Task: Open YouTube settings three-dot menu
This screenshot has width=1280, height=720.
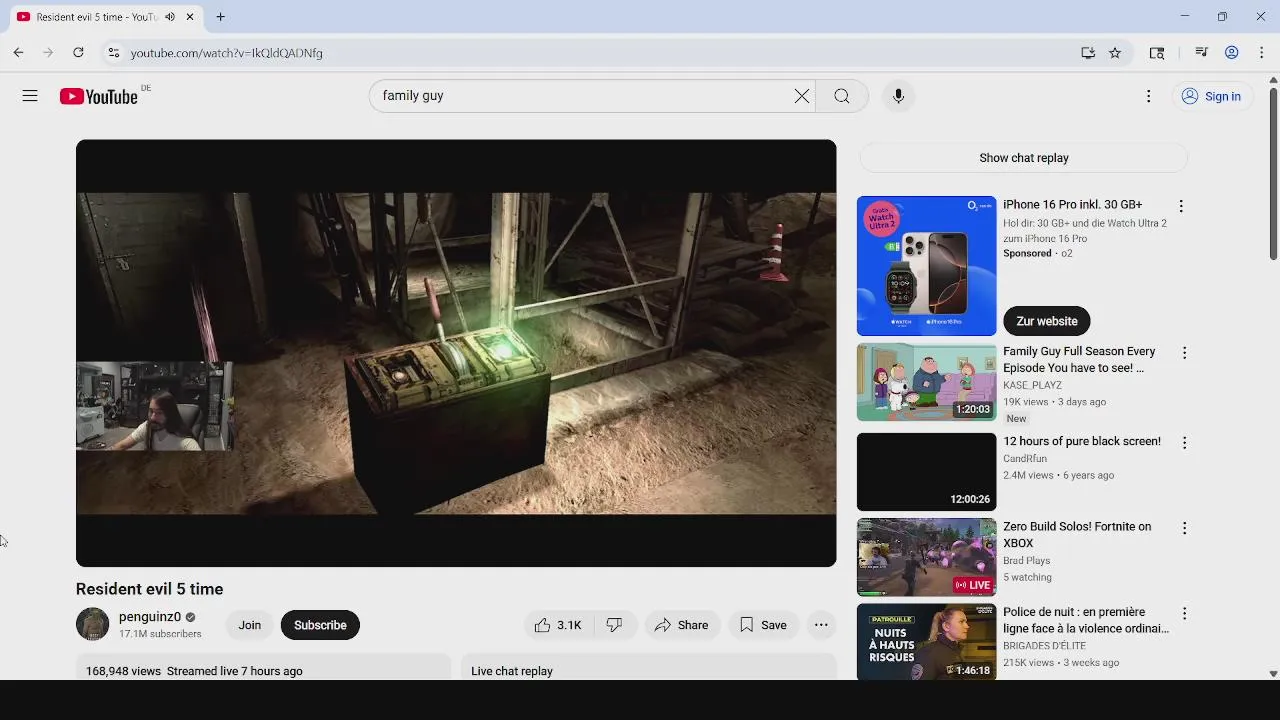Action: click(1149, 96)
